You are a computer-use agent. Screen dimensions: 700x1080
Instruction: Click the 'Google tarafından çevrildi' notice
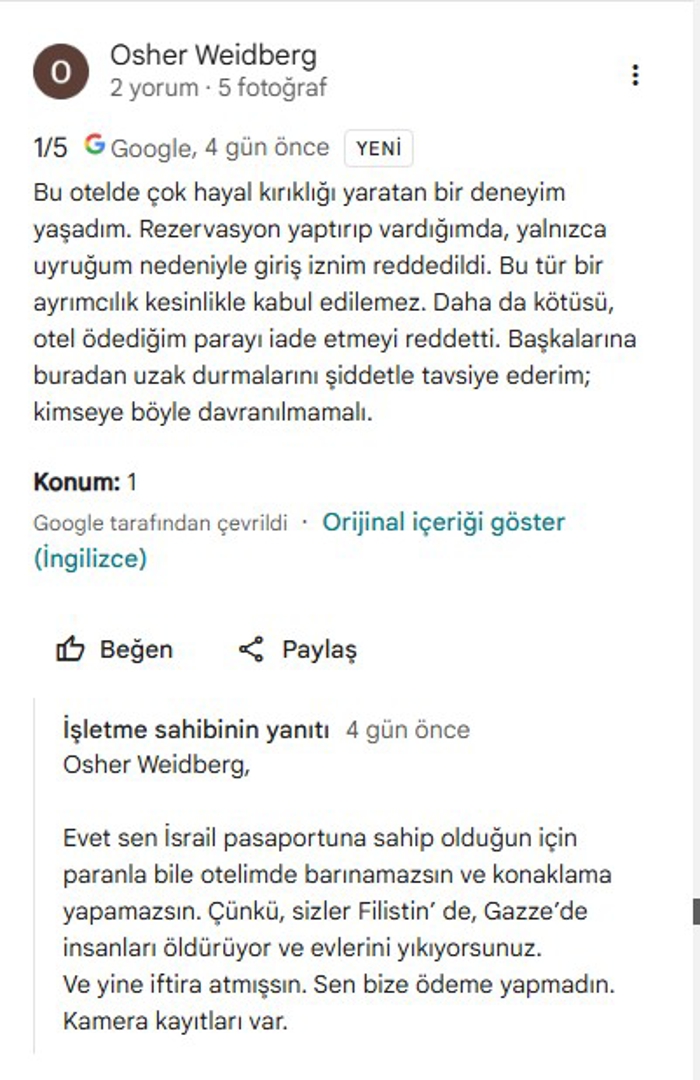[x=160, y=523]
